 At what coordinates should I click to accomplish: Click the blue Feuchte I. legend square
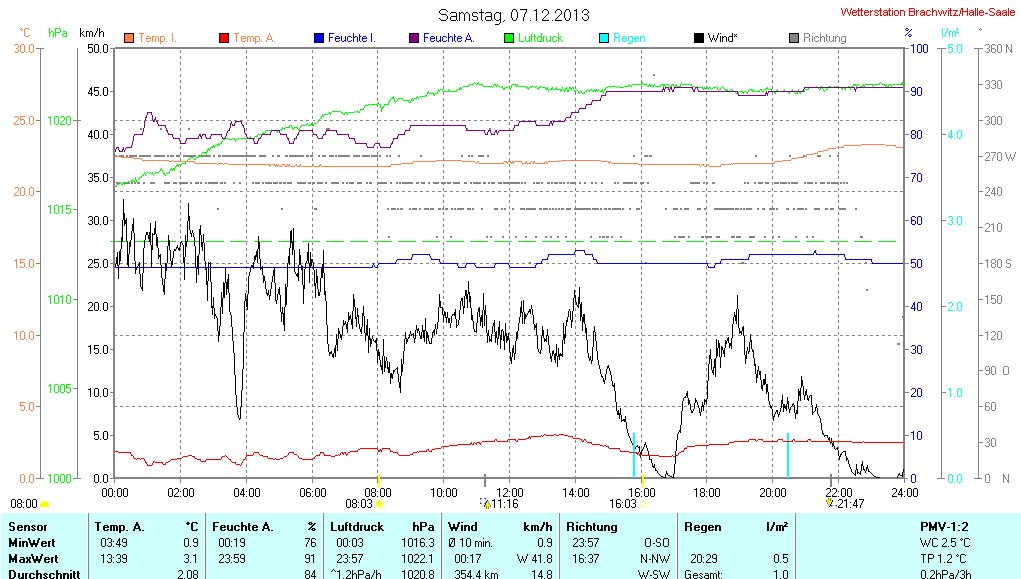[x=318, y=38]
